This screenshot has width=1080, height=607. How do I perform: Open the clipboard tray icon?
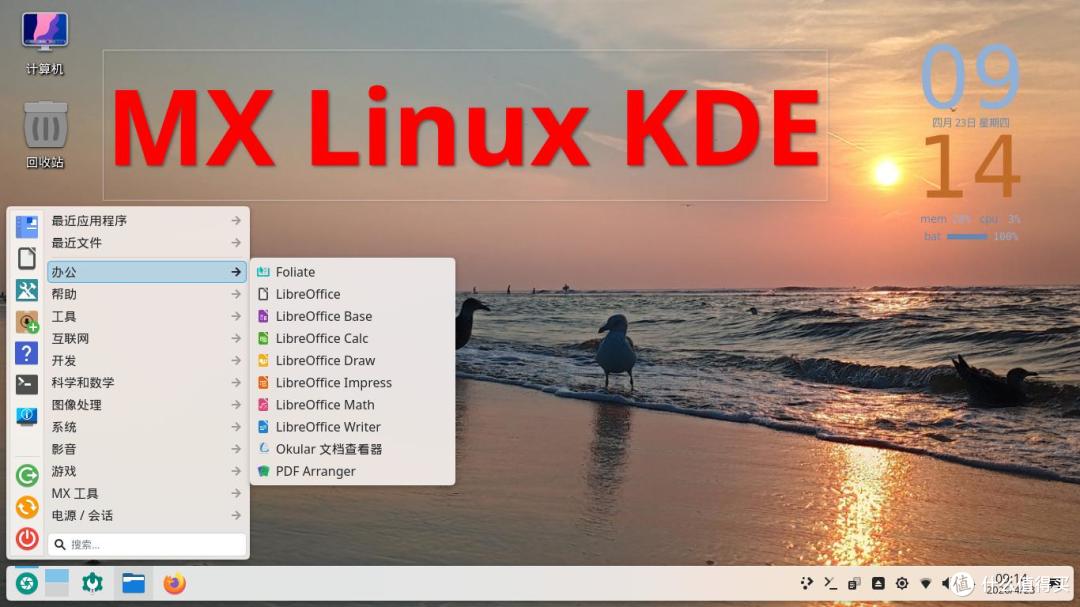[854, 584]
